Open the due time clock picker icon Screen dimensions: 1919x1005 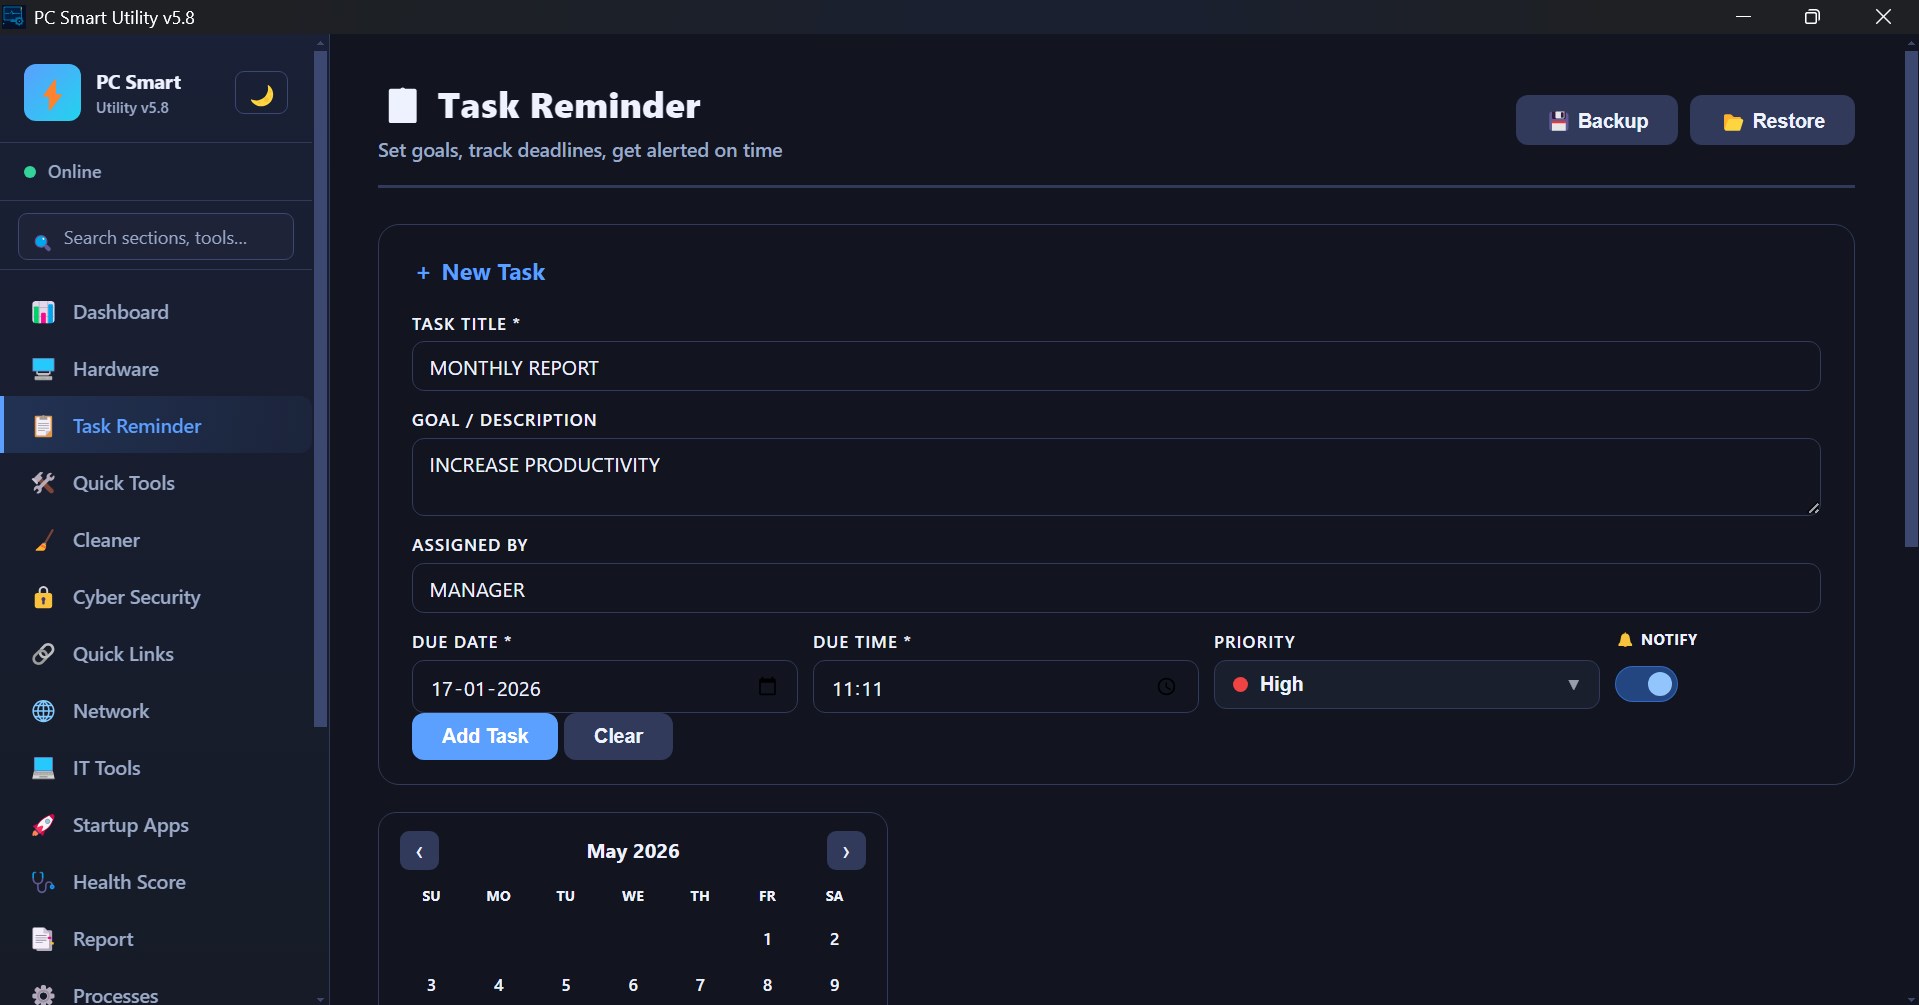coord(1166,686)
